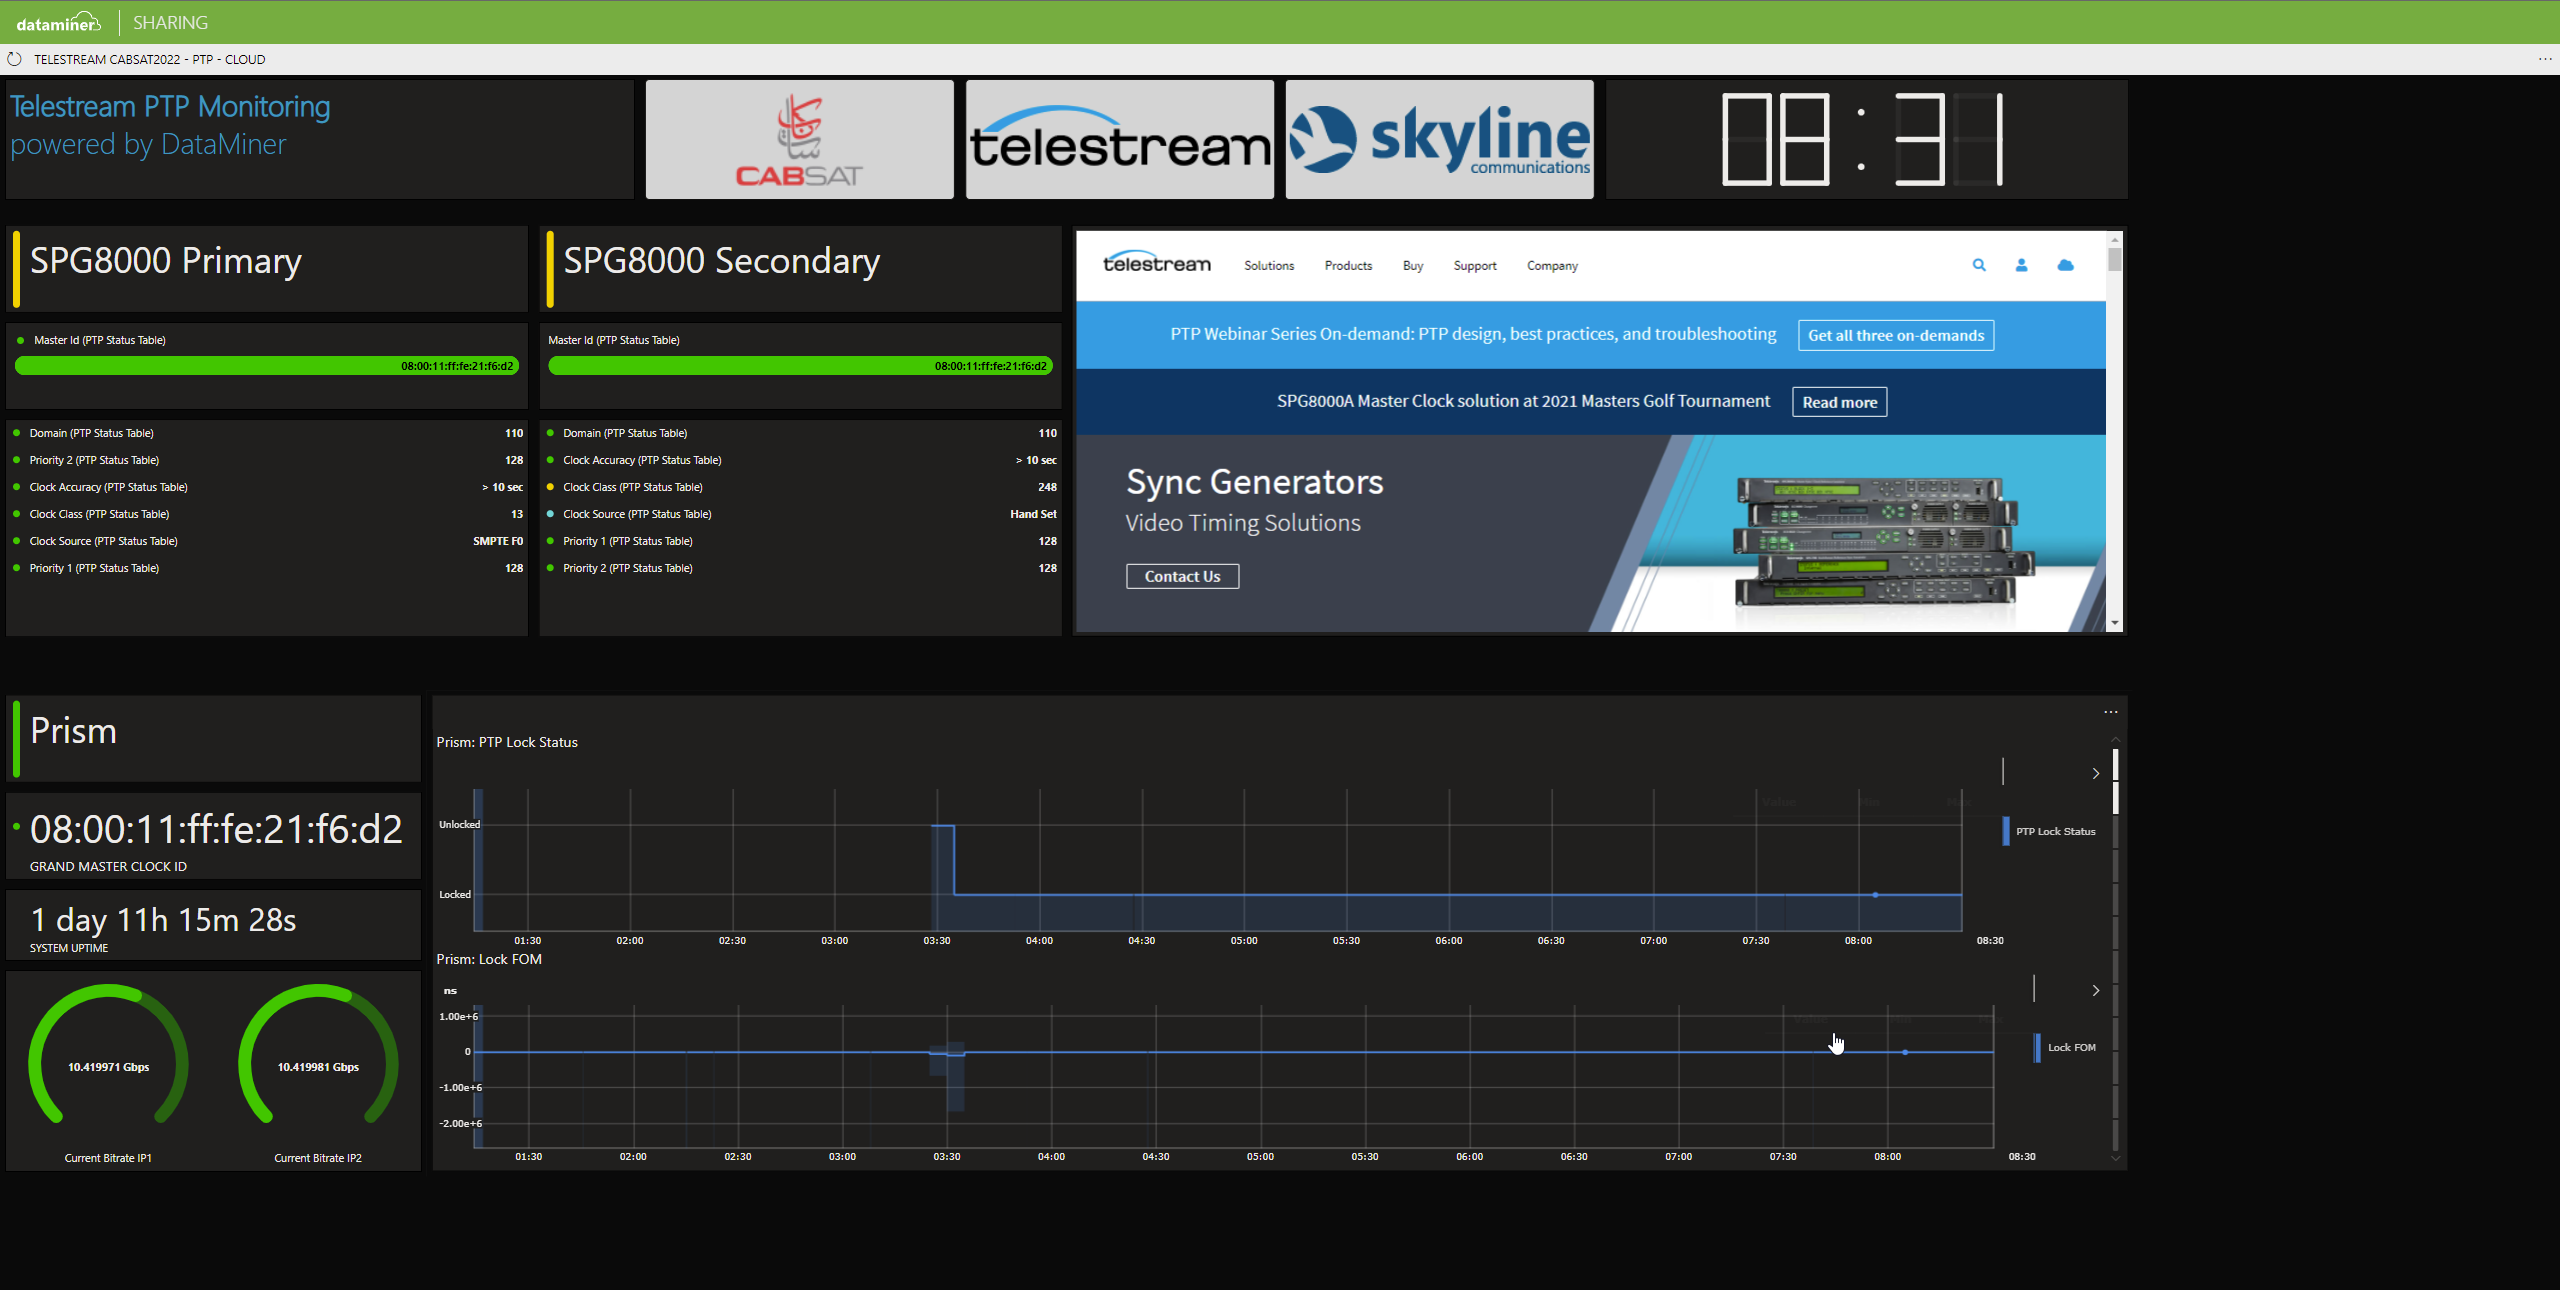The height and width of the screenshot is (1290, 2560).
Task: Click the Get all three on-demands button
Action: [1895, 335]
